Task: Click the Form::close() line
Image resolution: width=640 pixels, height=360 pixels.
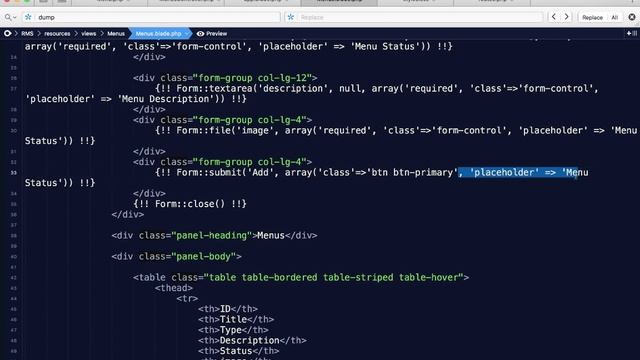Action: pos(190,204)
